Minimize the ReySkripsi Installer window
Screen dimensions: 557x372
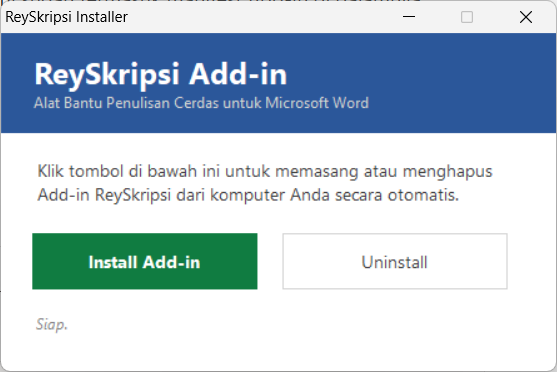coord(409,17)
